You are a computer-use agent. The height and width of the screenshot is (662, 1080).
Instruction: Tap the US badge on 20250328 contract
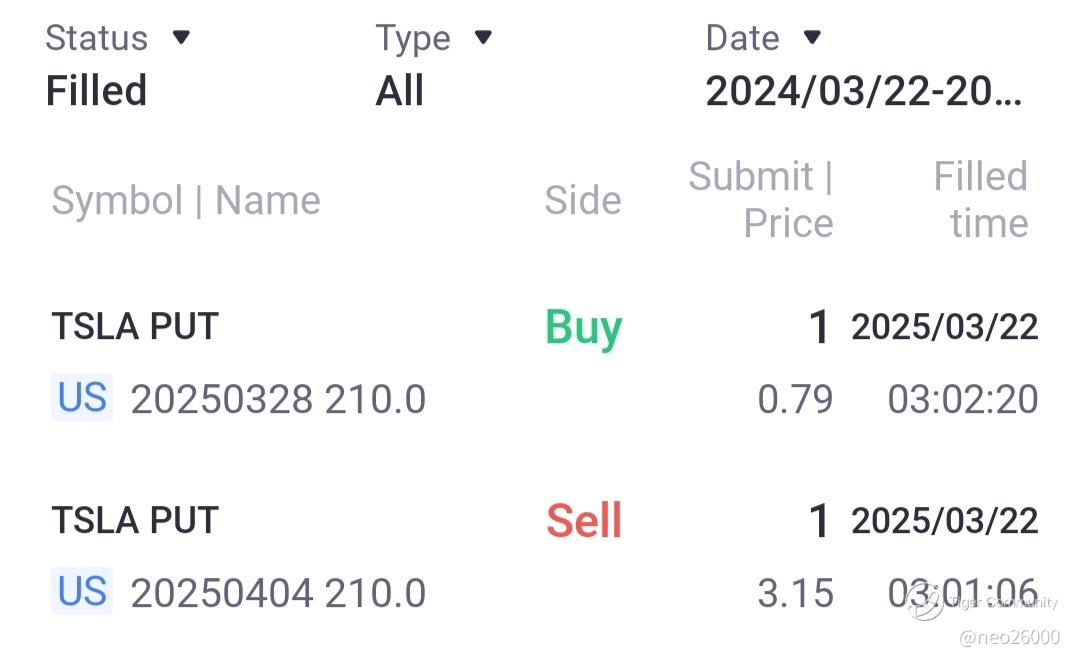tap(82, 398)
